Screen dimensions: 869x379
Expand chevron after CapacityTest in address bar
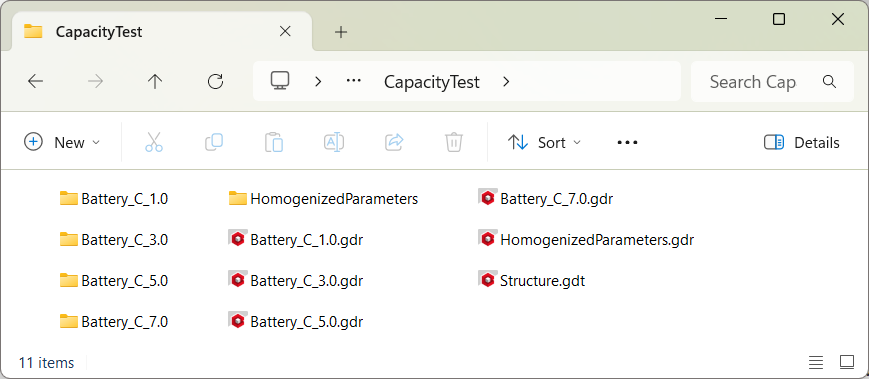point(506,82)
